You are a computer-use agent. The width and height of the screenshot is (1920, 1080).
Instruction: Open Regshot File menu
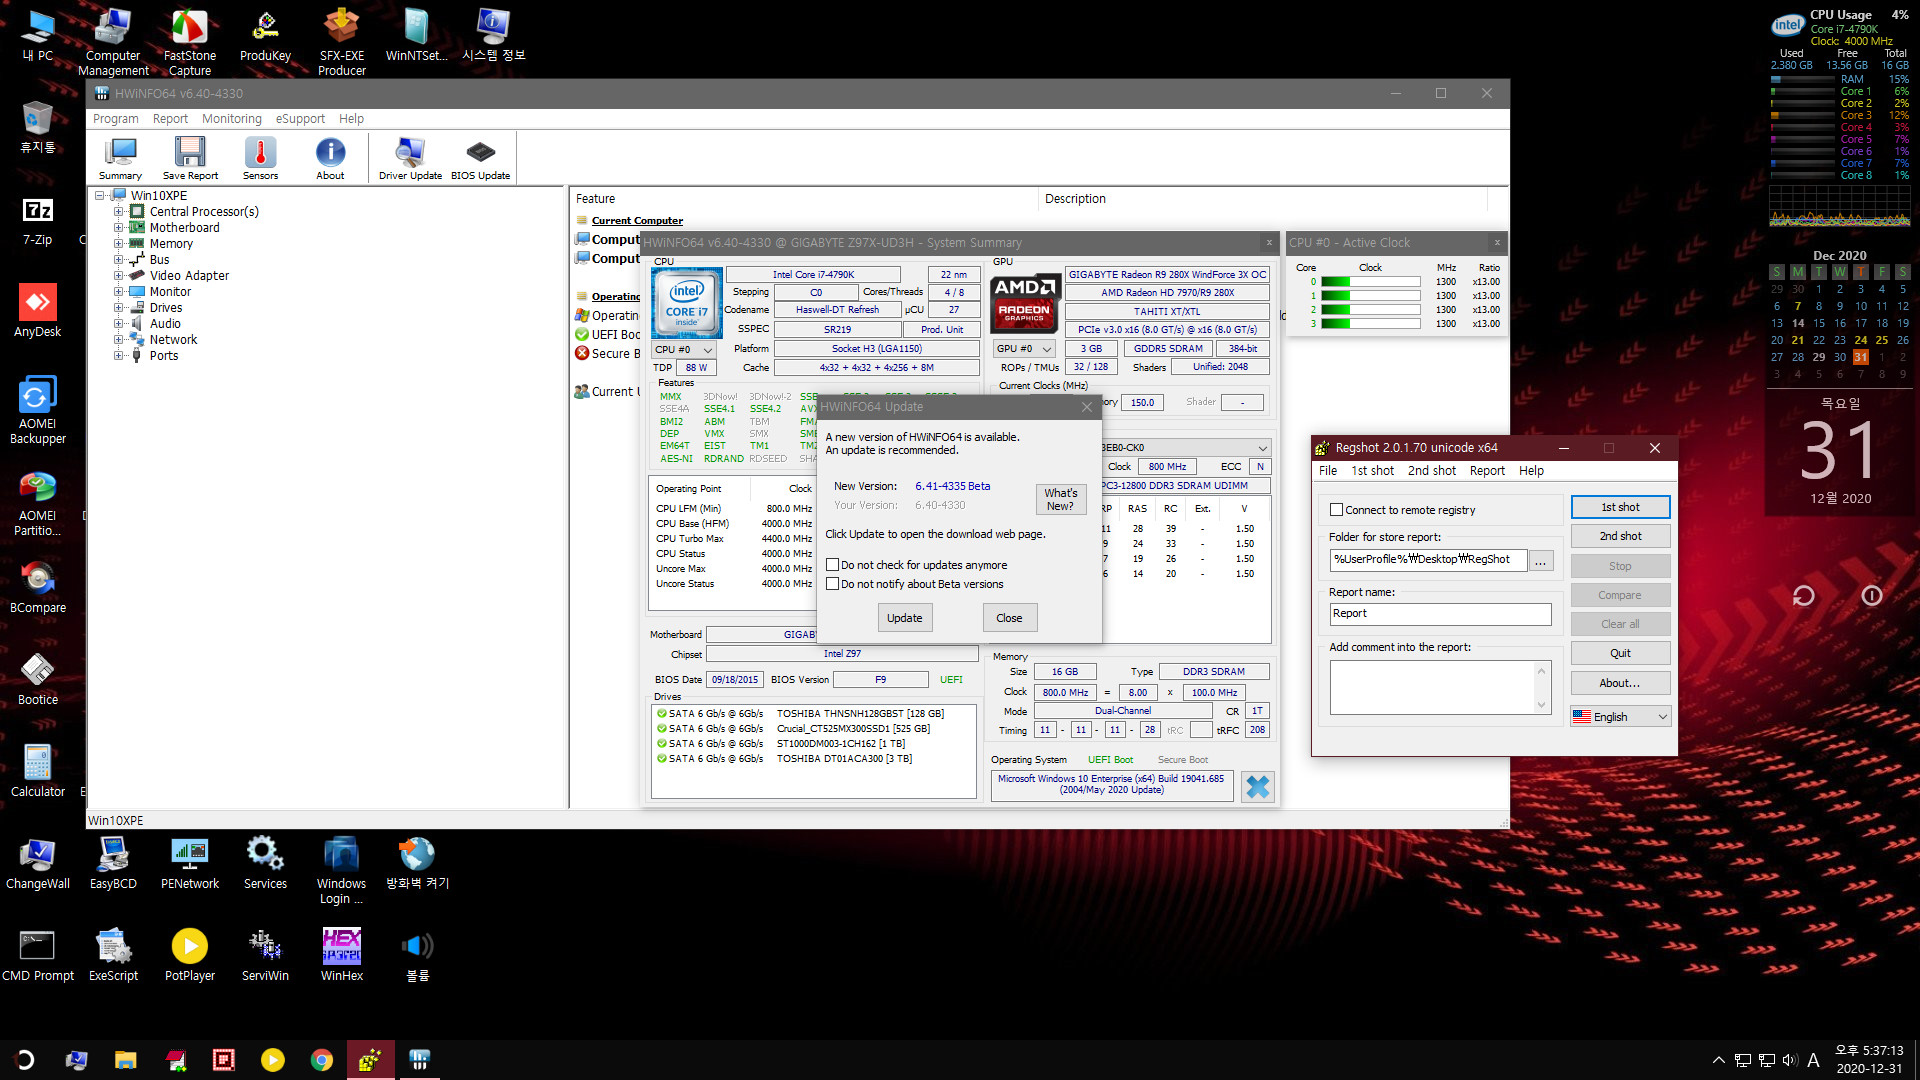1328,471
